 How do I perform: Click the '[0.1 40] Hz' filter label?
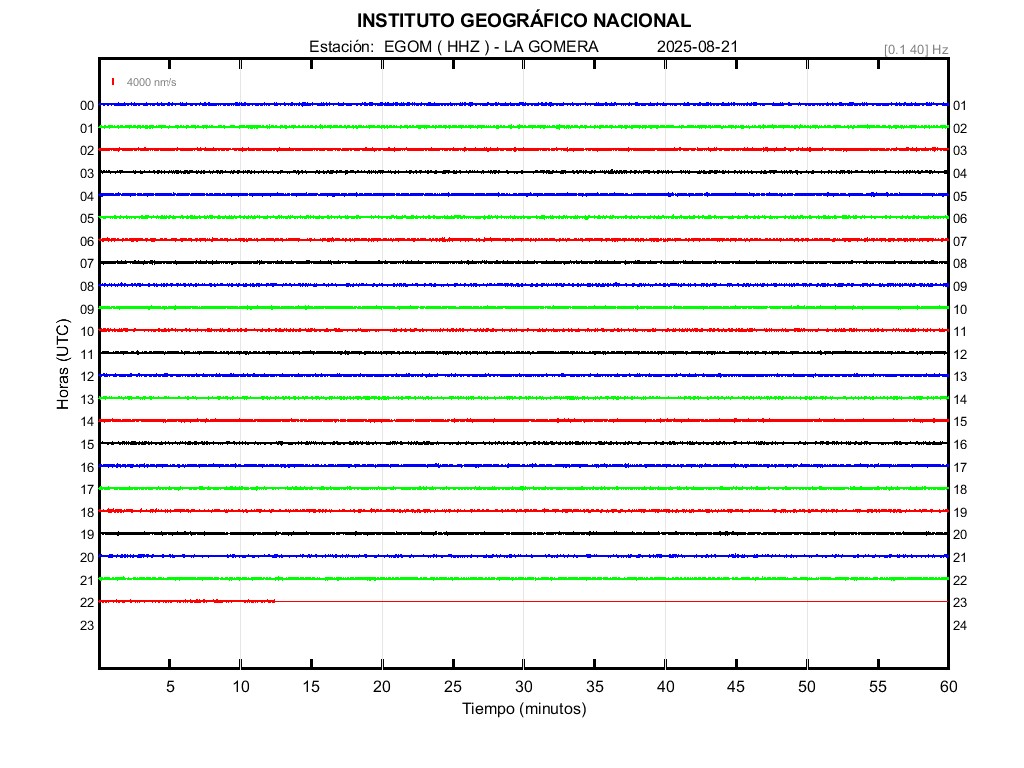(916, 50)
